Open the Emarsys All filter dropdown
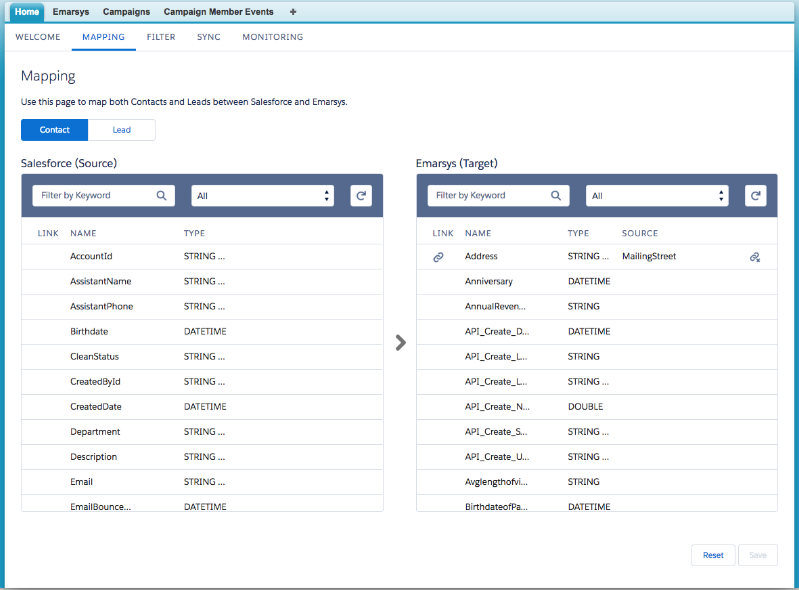 click(x=657, y=196)
